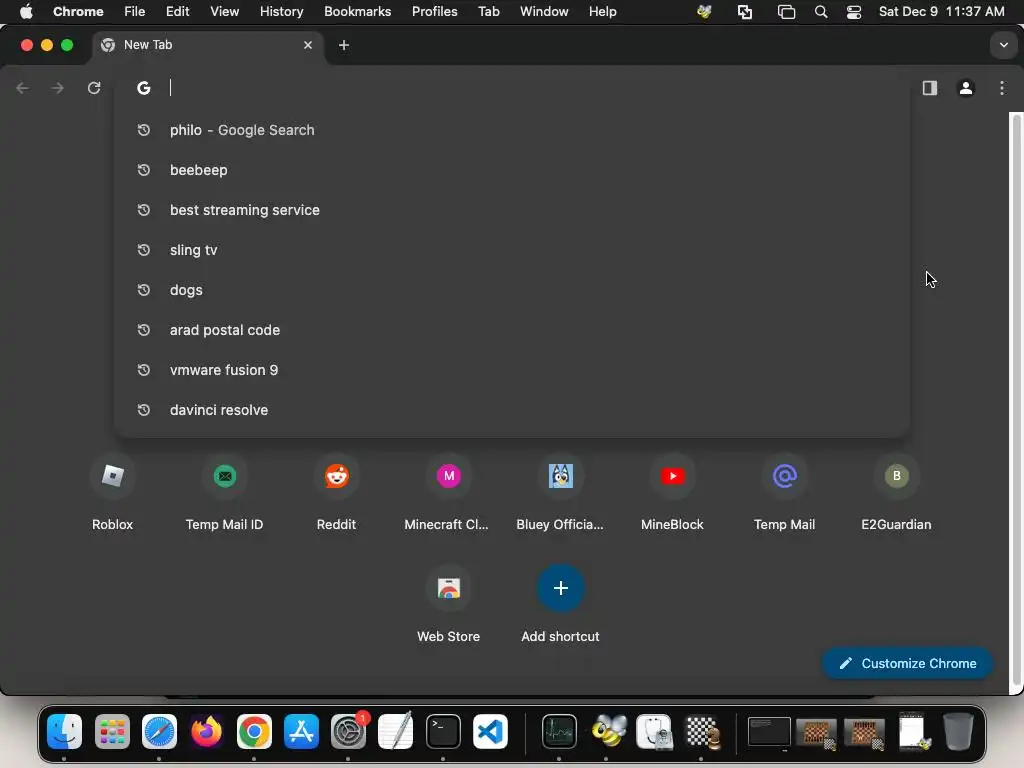Viewport: 1024px width, 768px height.
Task: Open the profile avatar icon
Action: 966,88
